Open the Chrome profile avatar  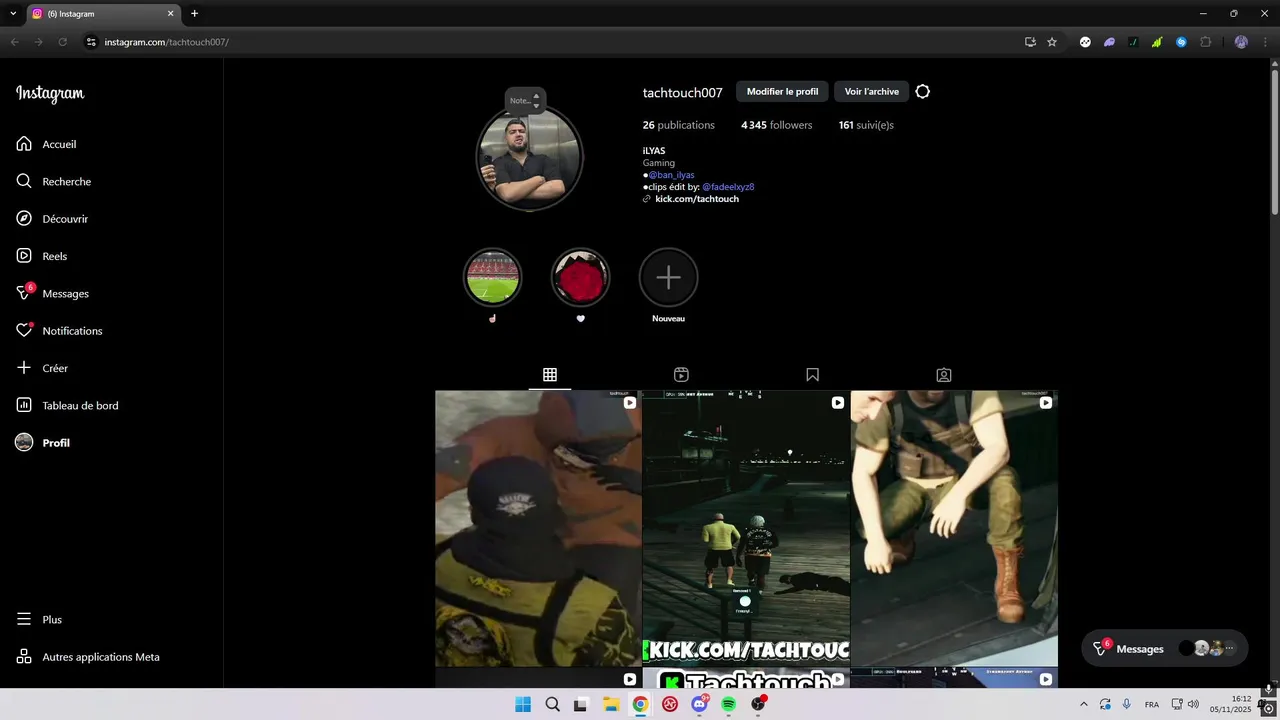tap(1241, 42)
